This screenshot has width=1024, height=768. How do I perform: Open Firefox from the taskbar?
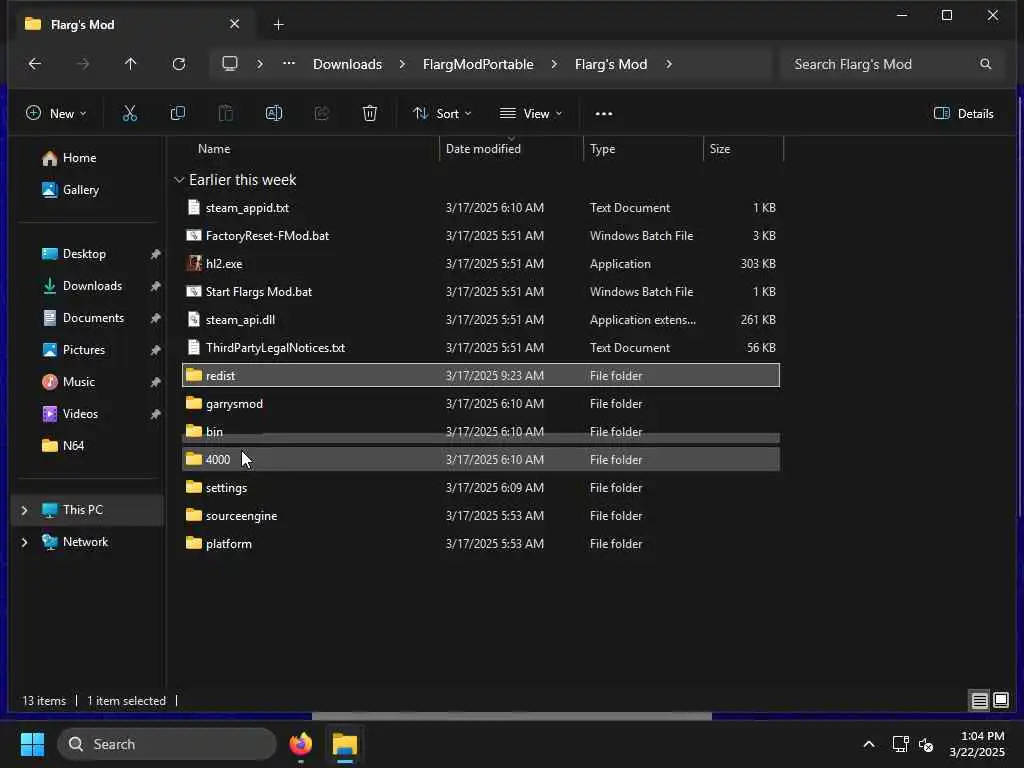point(301,744)
